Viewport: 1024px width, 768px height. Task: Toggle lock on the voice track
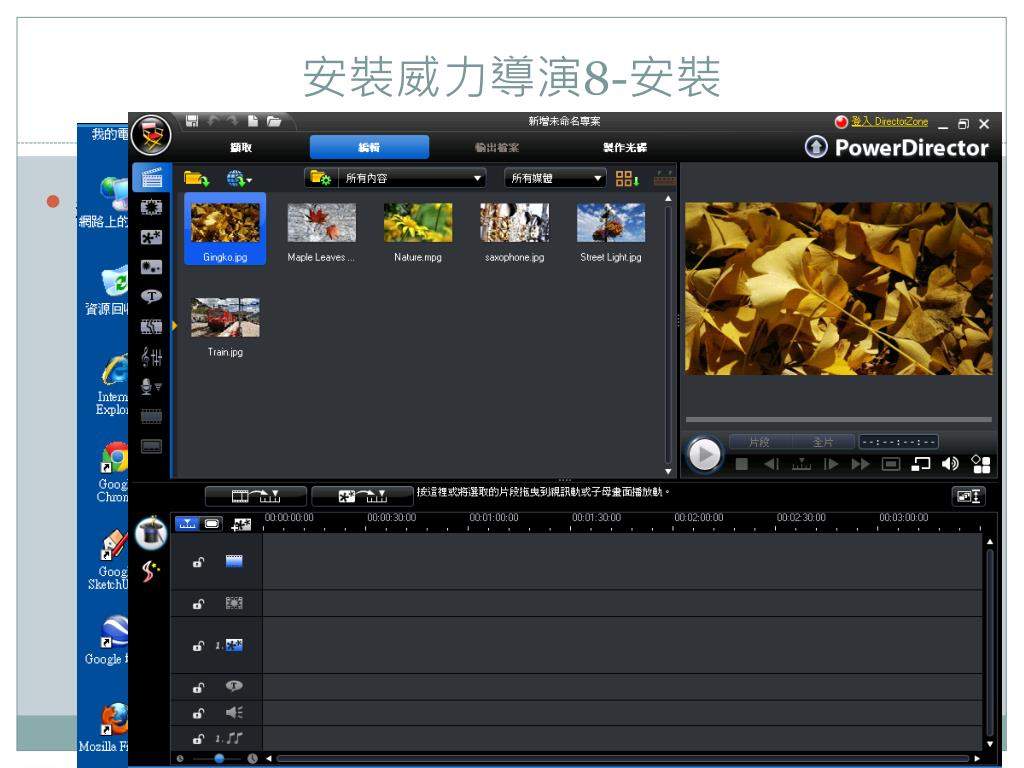pos(199,713)
